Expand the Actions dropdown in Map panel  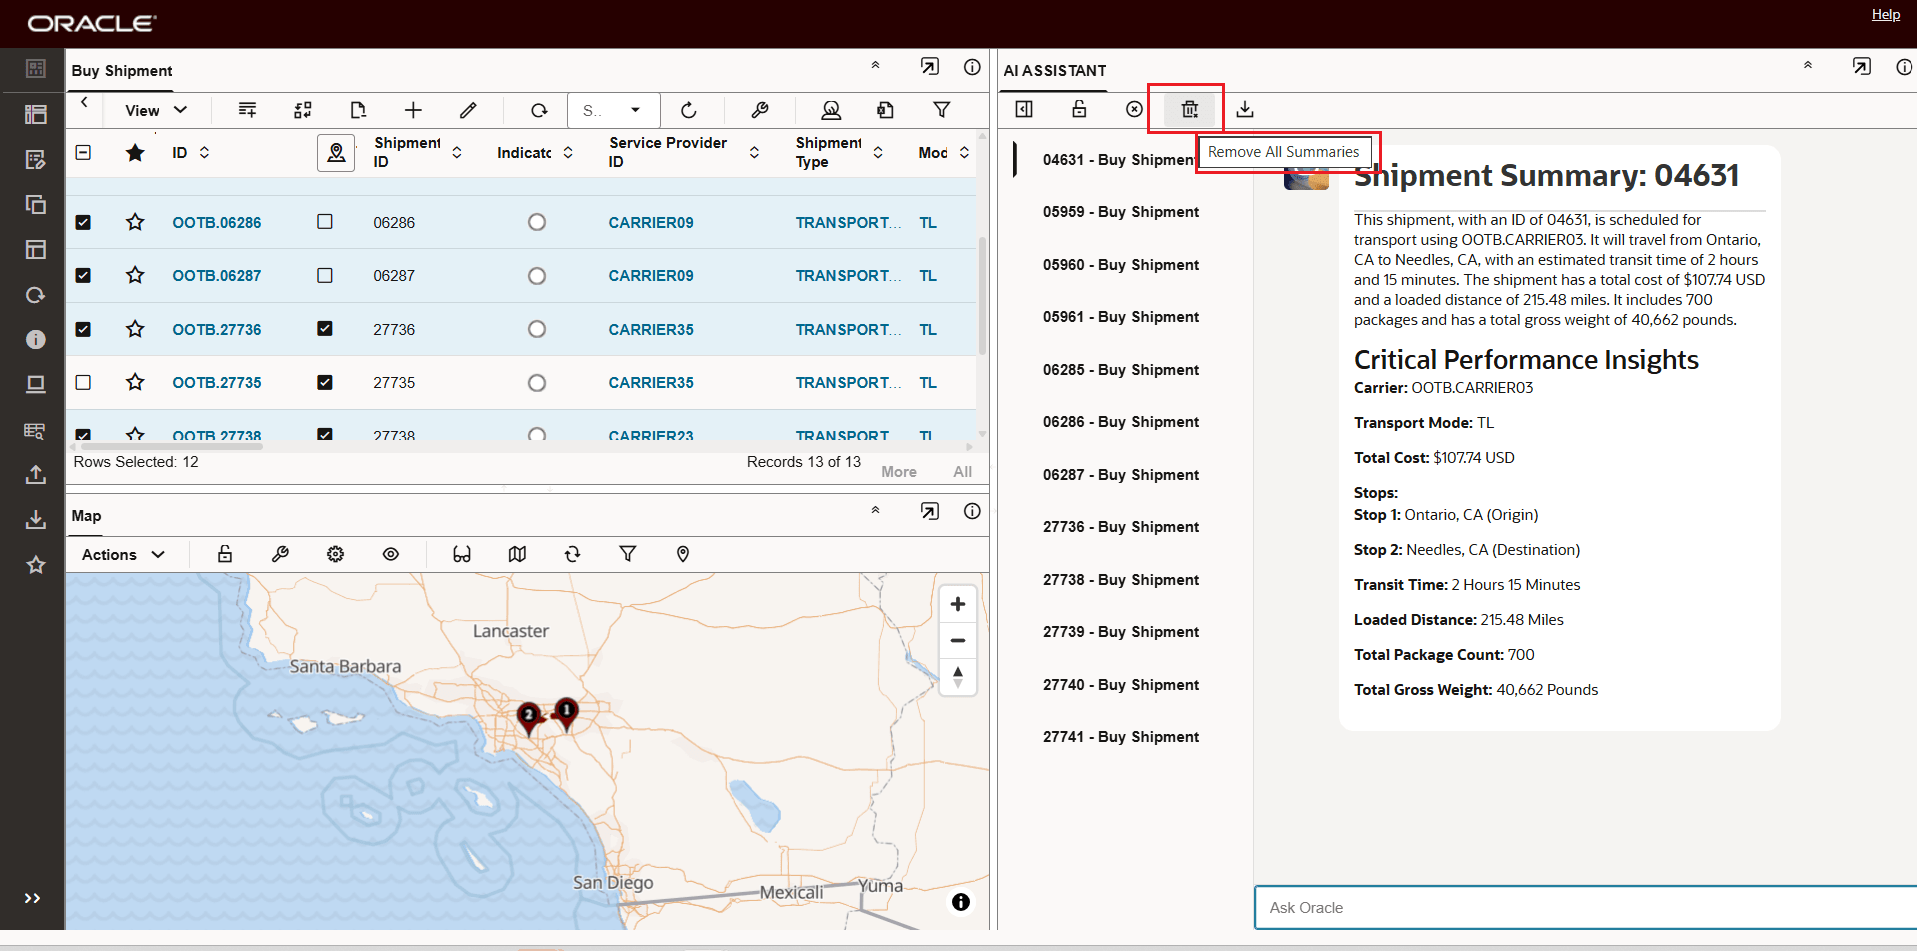[x=123, y=554]
